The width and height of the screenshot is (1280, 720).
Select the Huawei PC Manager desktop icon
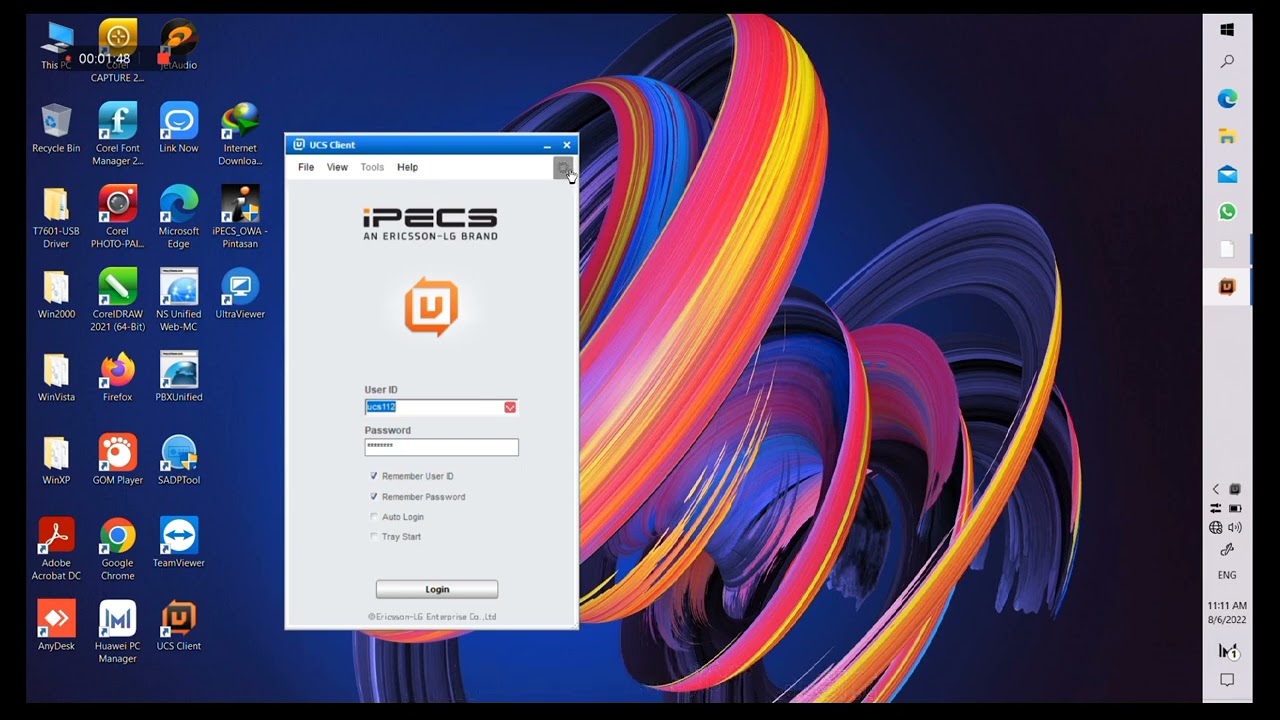[117, 632]
